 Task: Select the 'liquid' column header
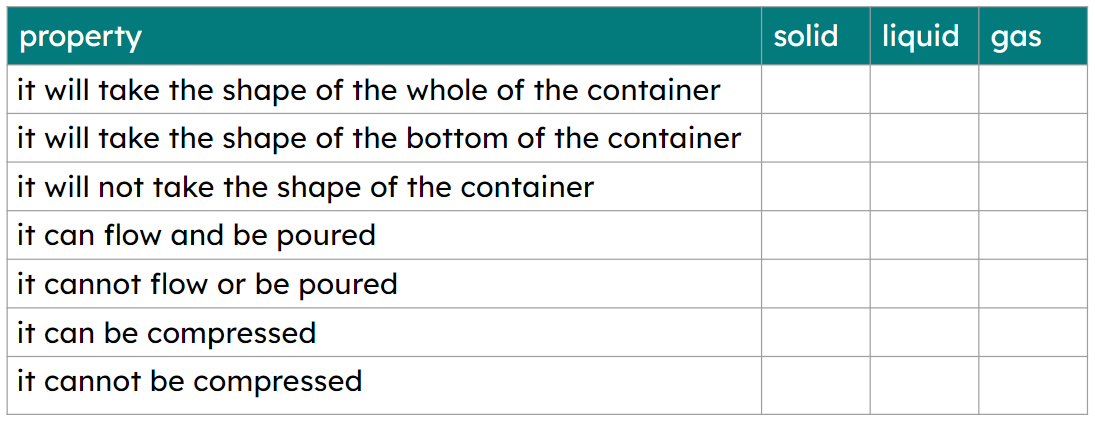(920, 37)
